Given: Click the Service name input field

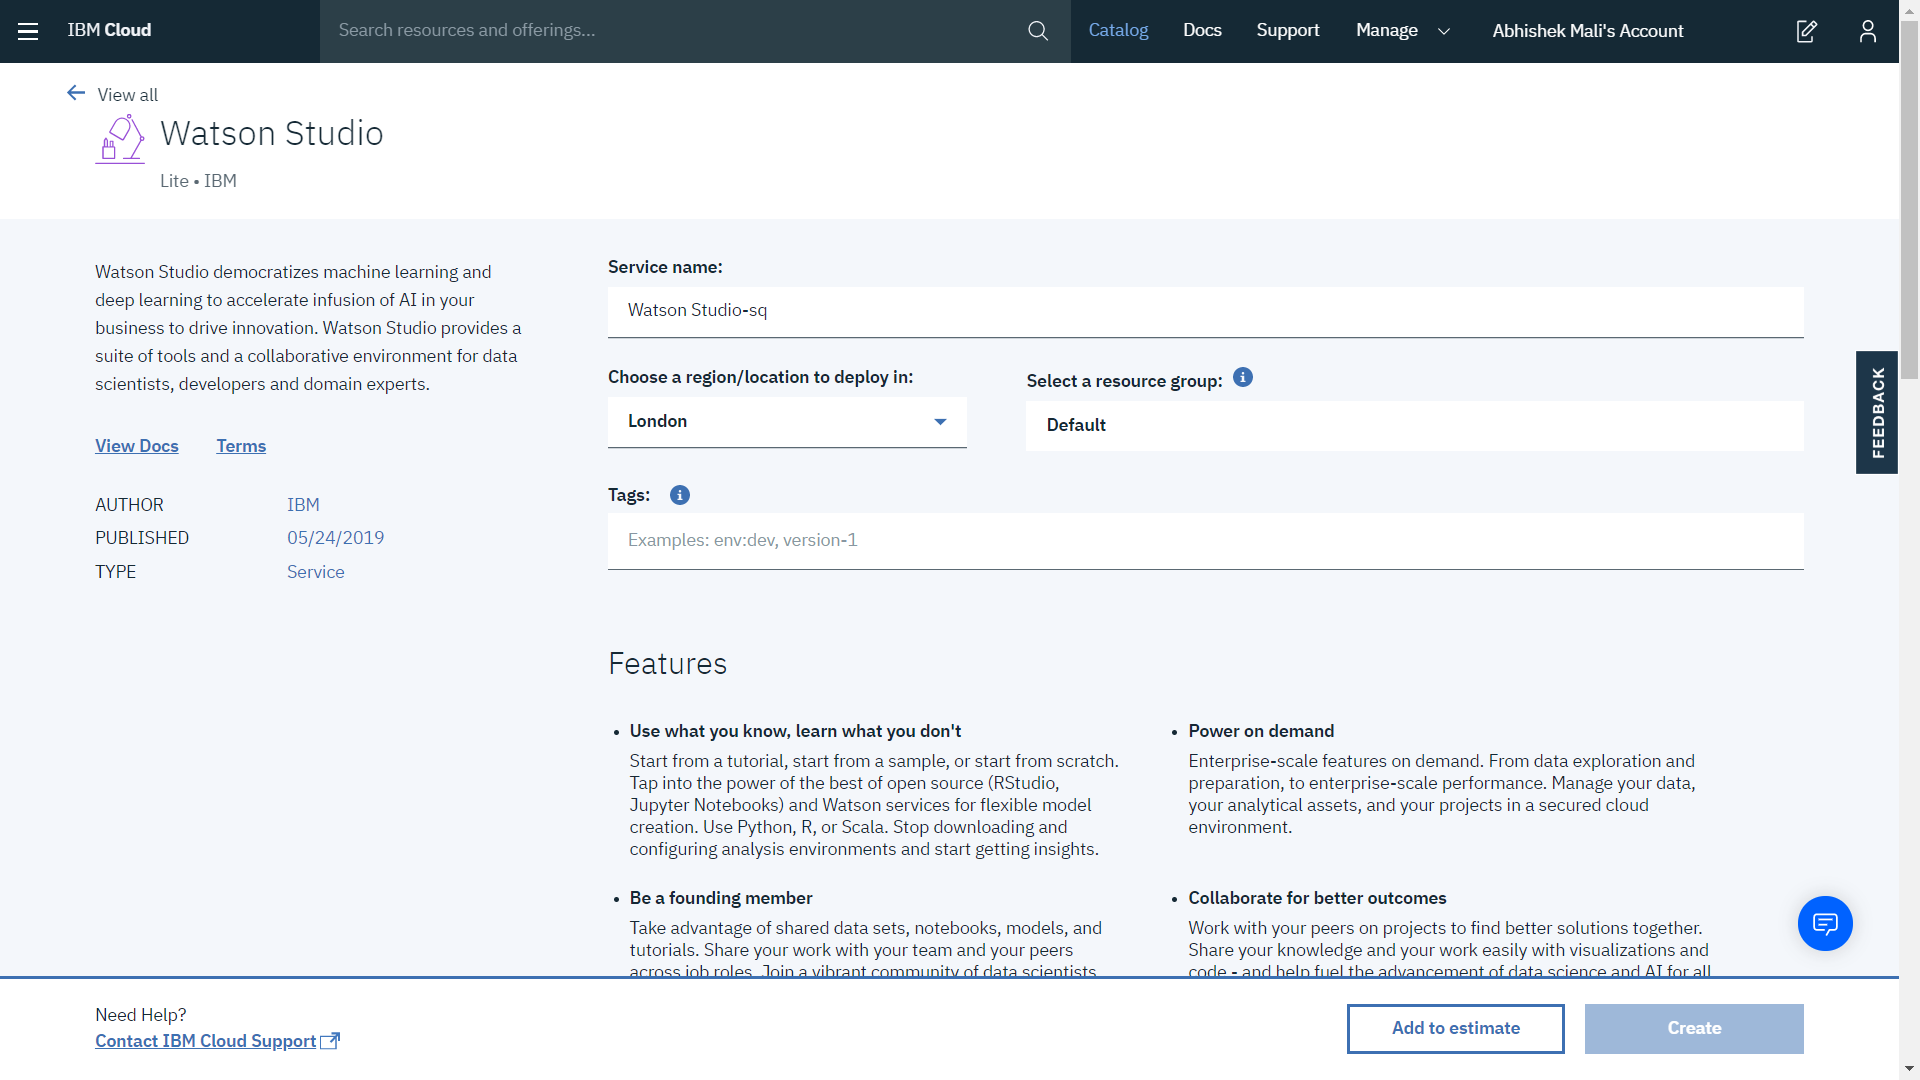Looking at the screenshot, I should (1205, 312).
